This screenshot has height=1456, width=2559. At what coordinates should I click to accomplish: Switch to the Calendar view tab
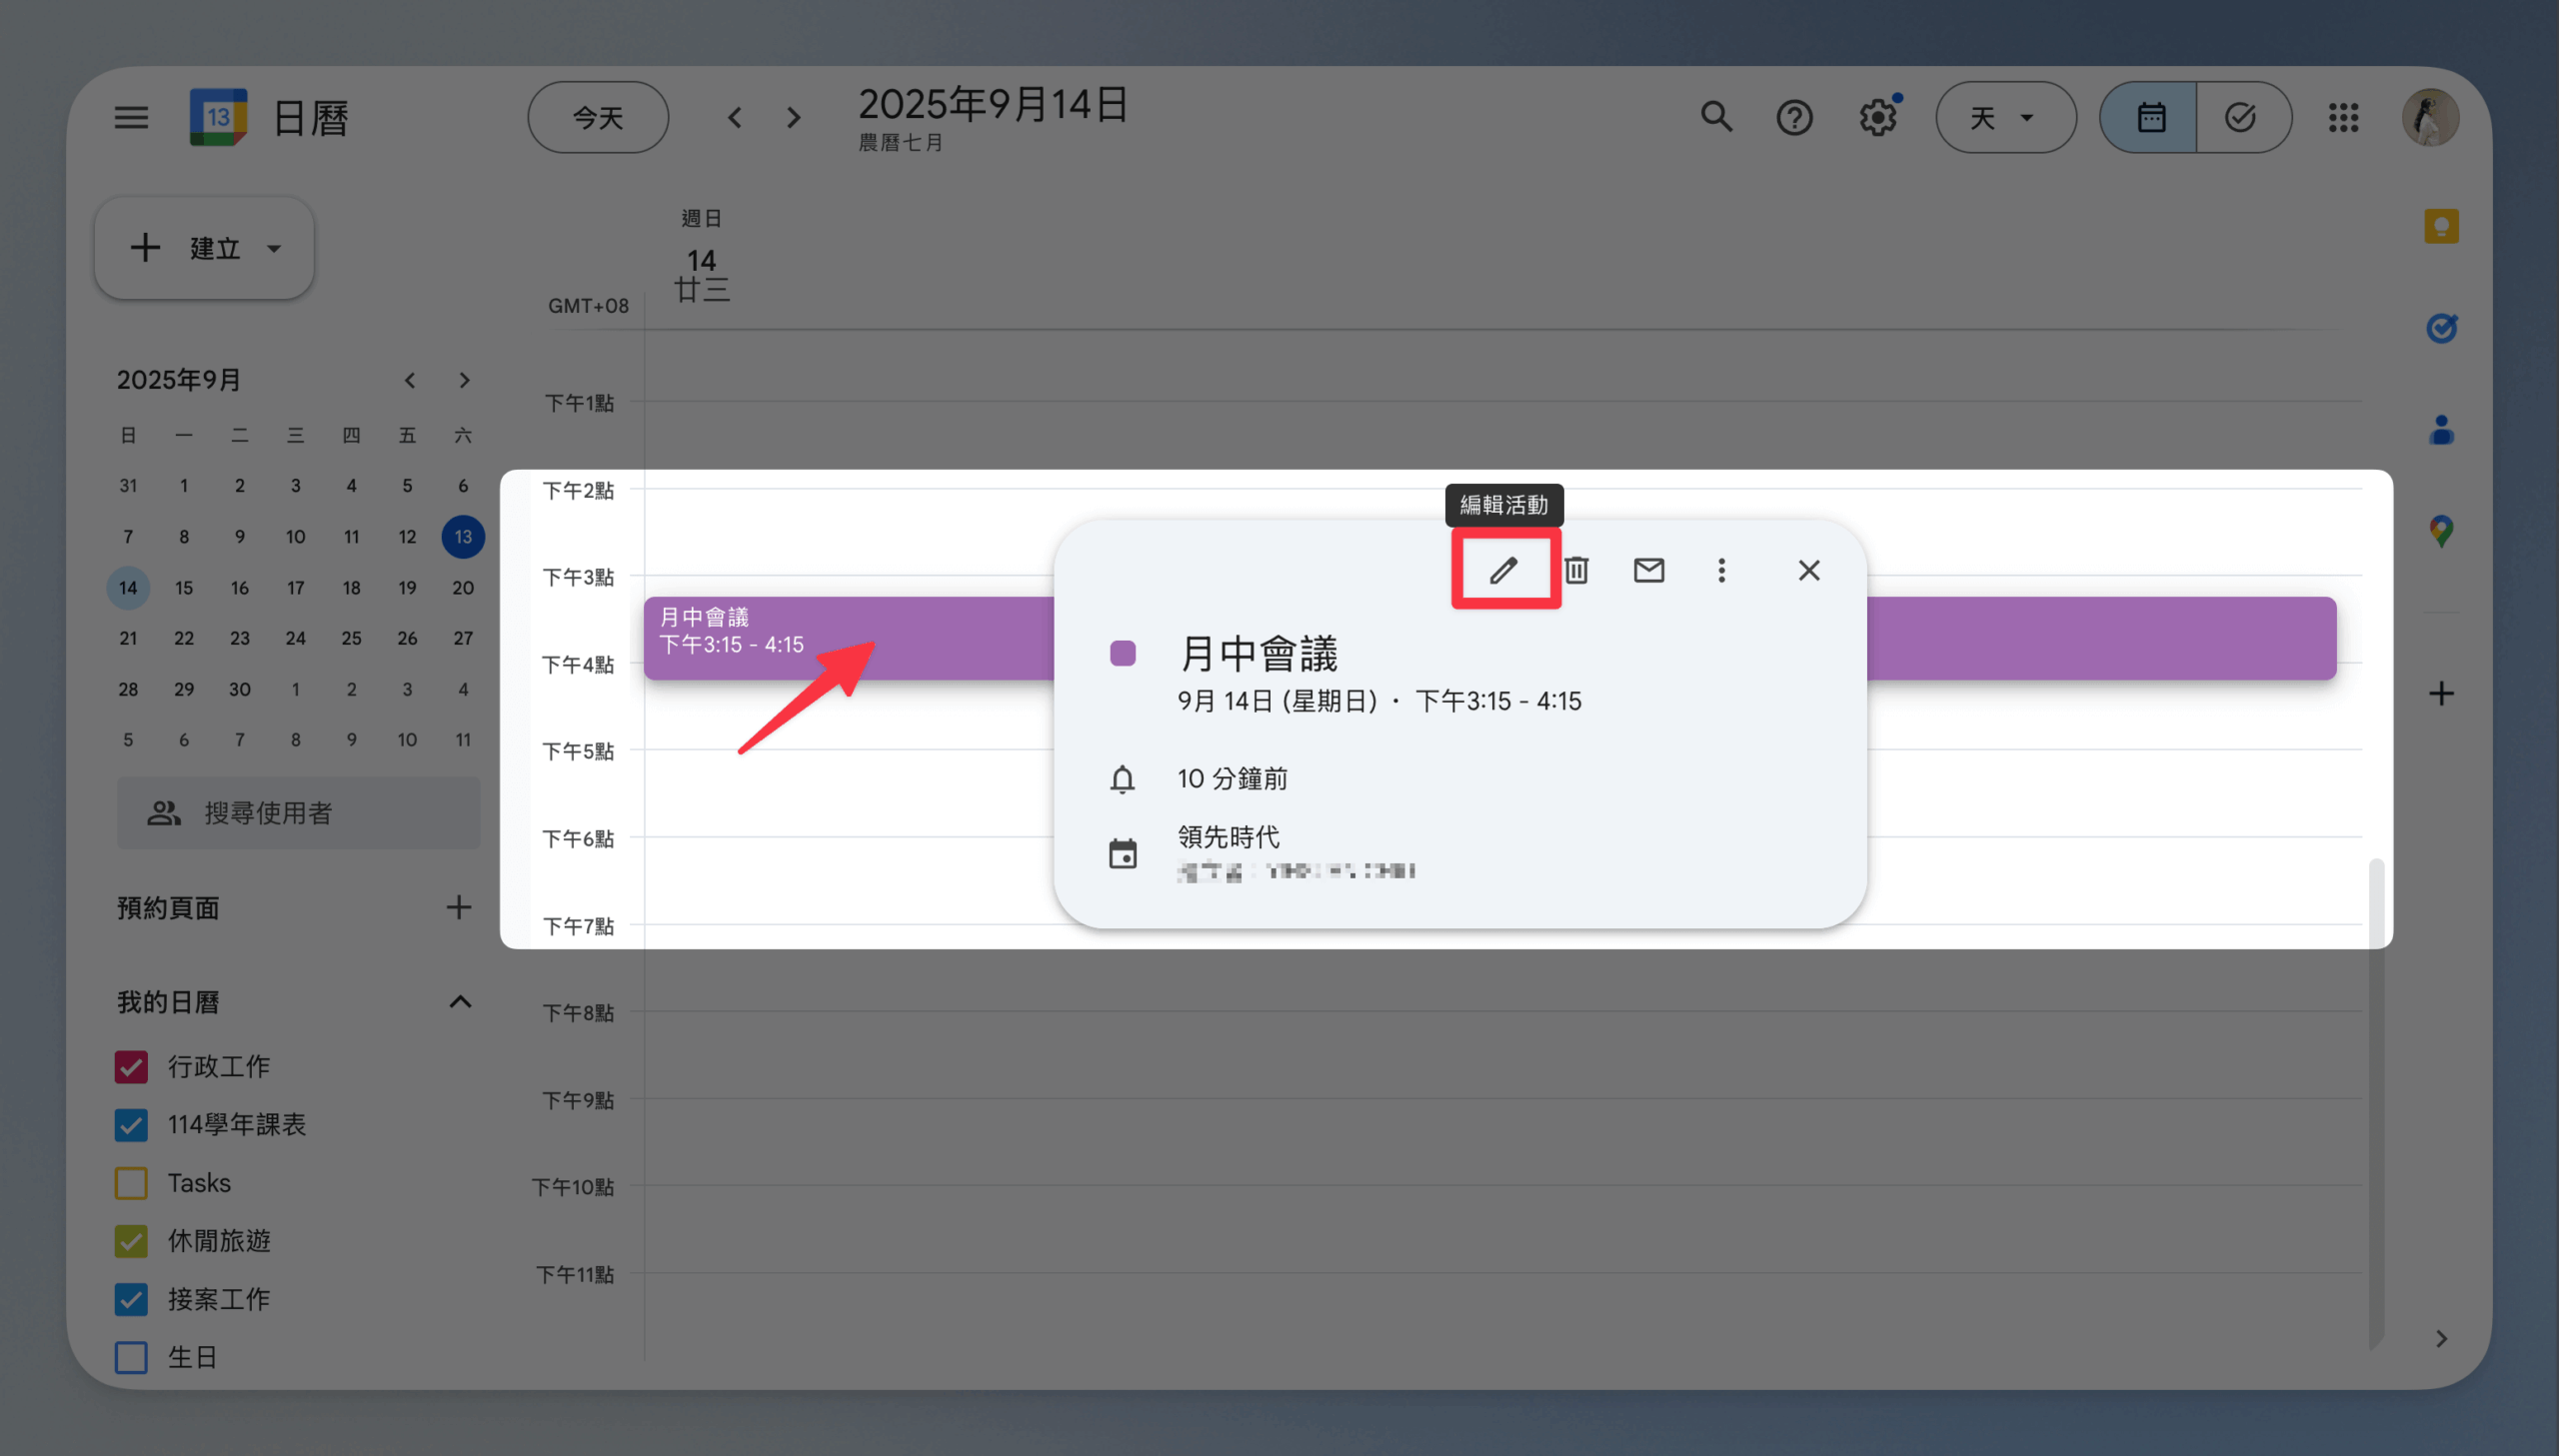2150,117
